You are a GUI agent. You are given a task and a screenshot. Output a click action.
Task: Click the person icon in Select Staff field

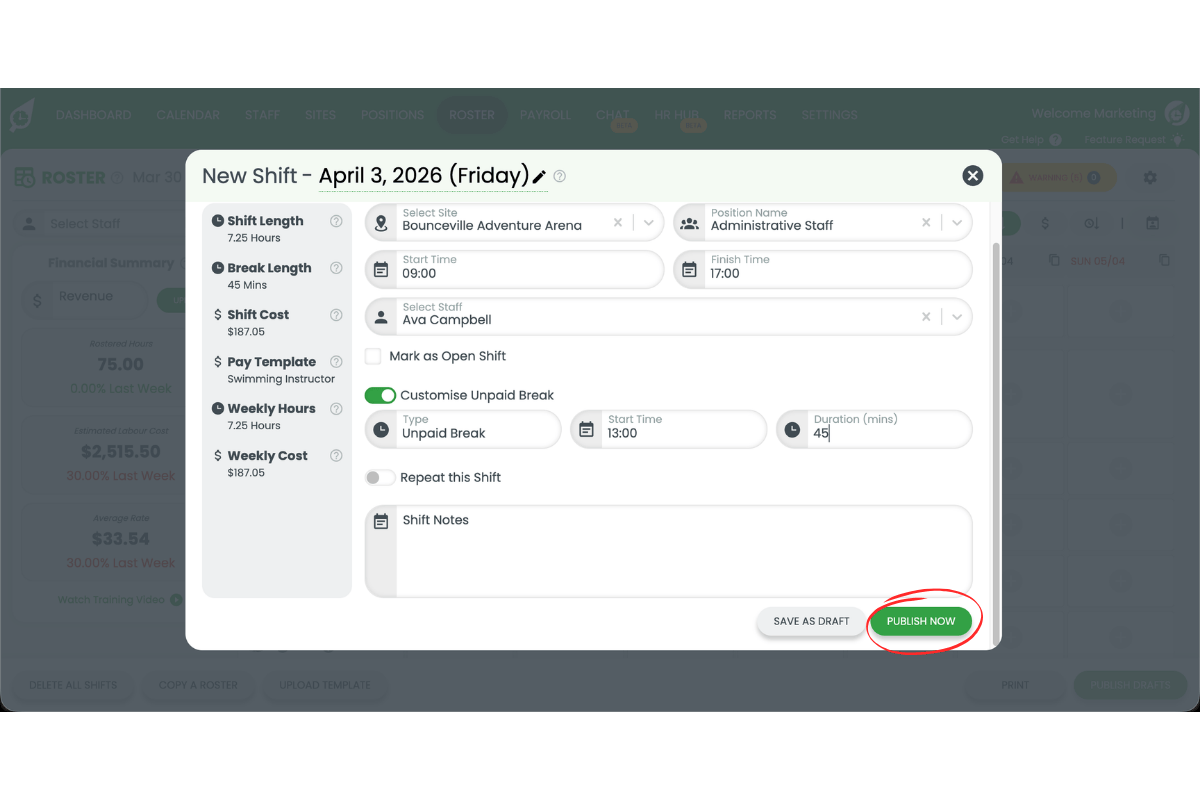coord(383,317)
